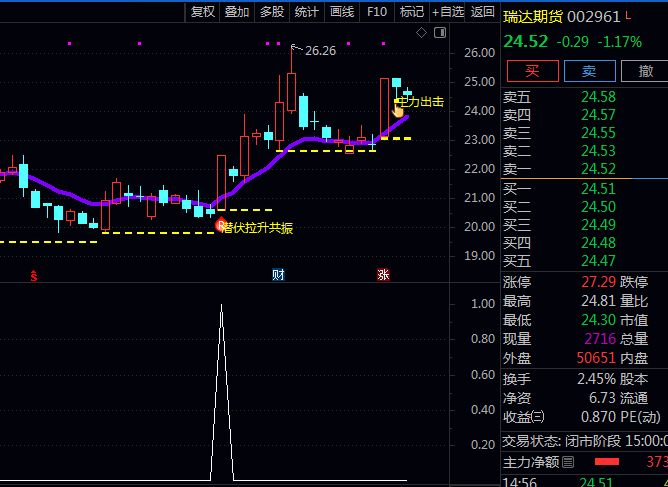This screenshot has height=487, width=668.
Task: Select 买二 price 24.50
Action: (x=598, y=207)
